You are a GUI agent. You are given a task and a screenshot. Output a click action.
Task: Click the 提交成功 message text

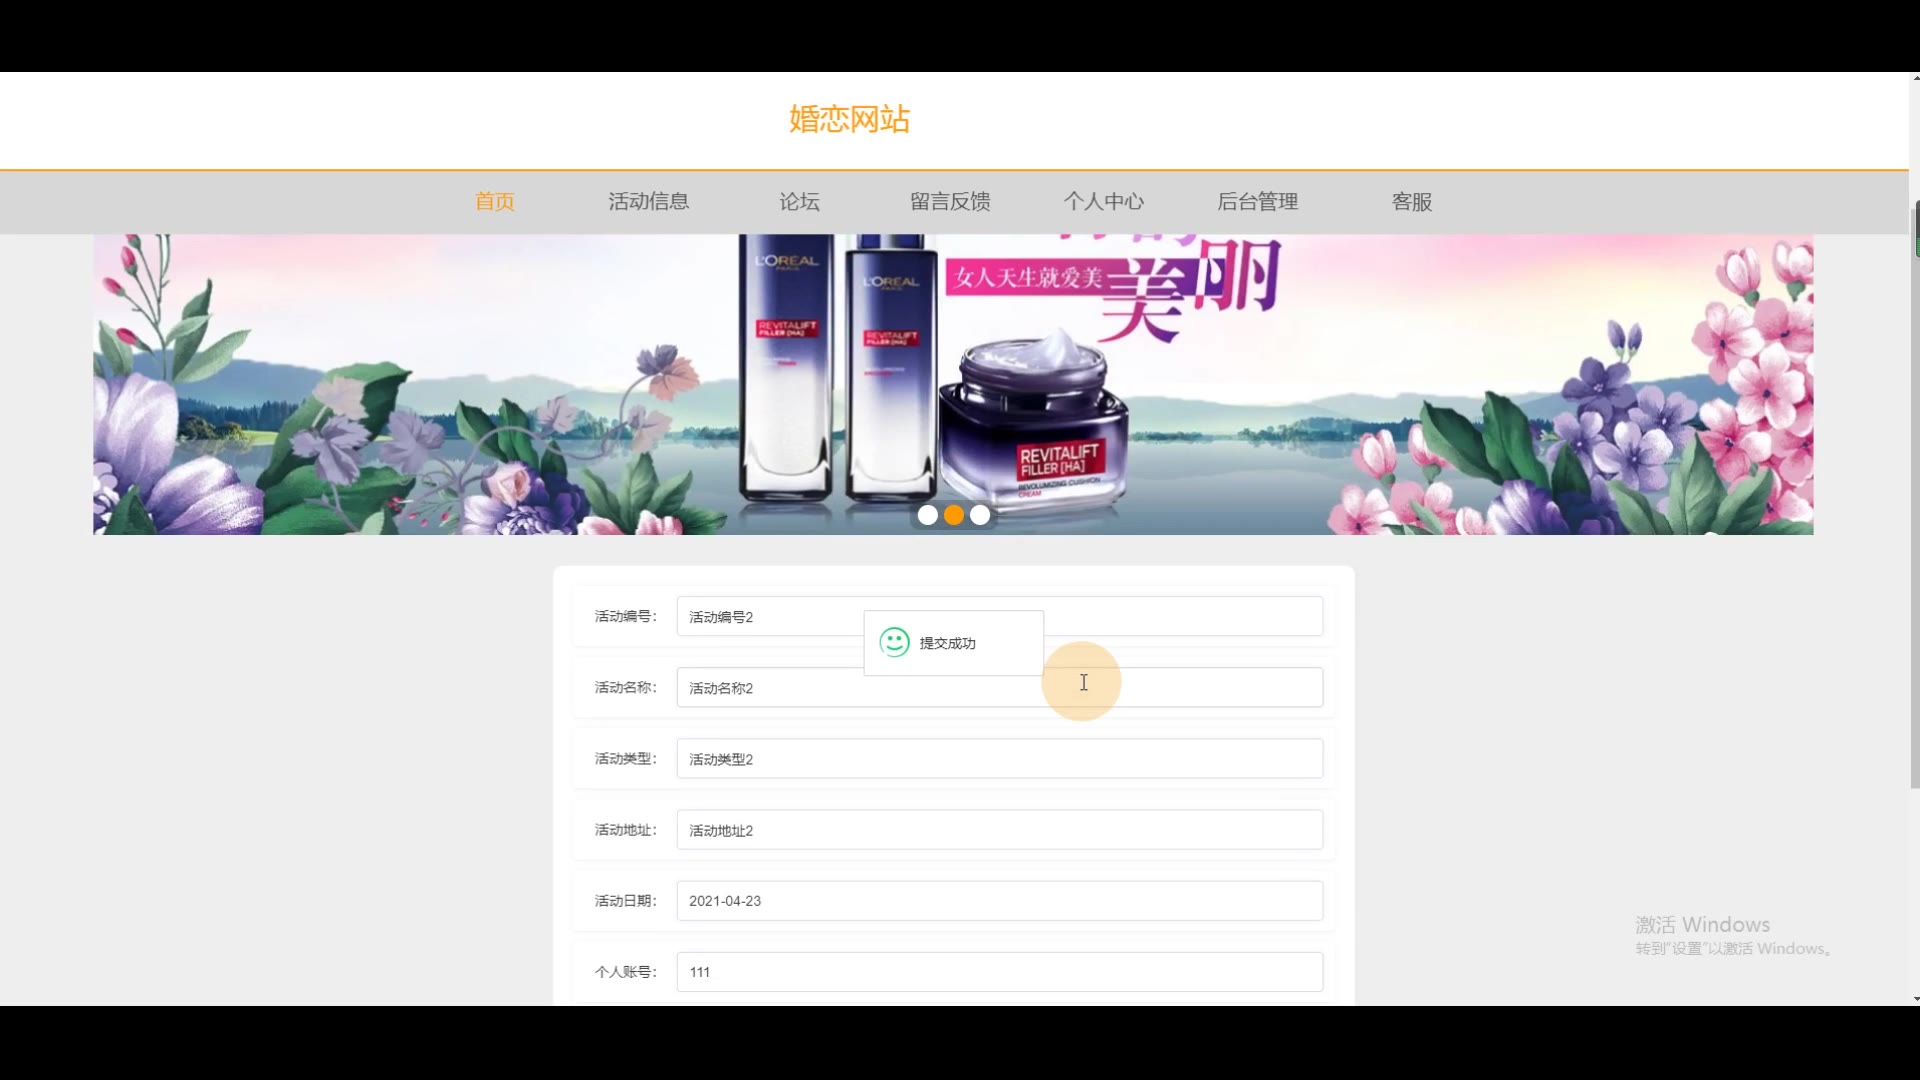click(947, 643)
